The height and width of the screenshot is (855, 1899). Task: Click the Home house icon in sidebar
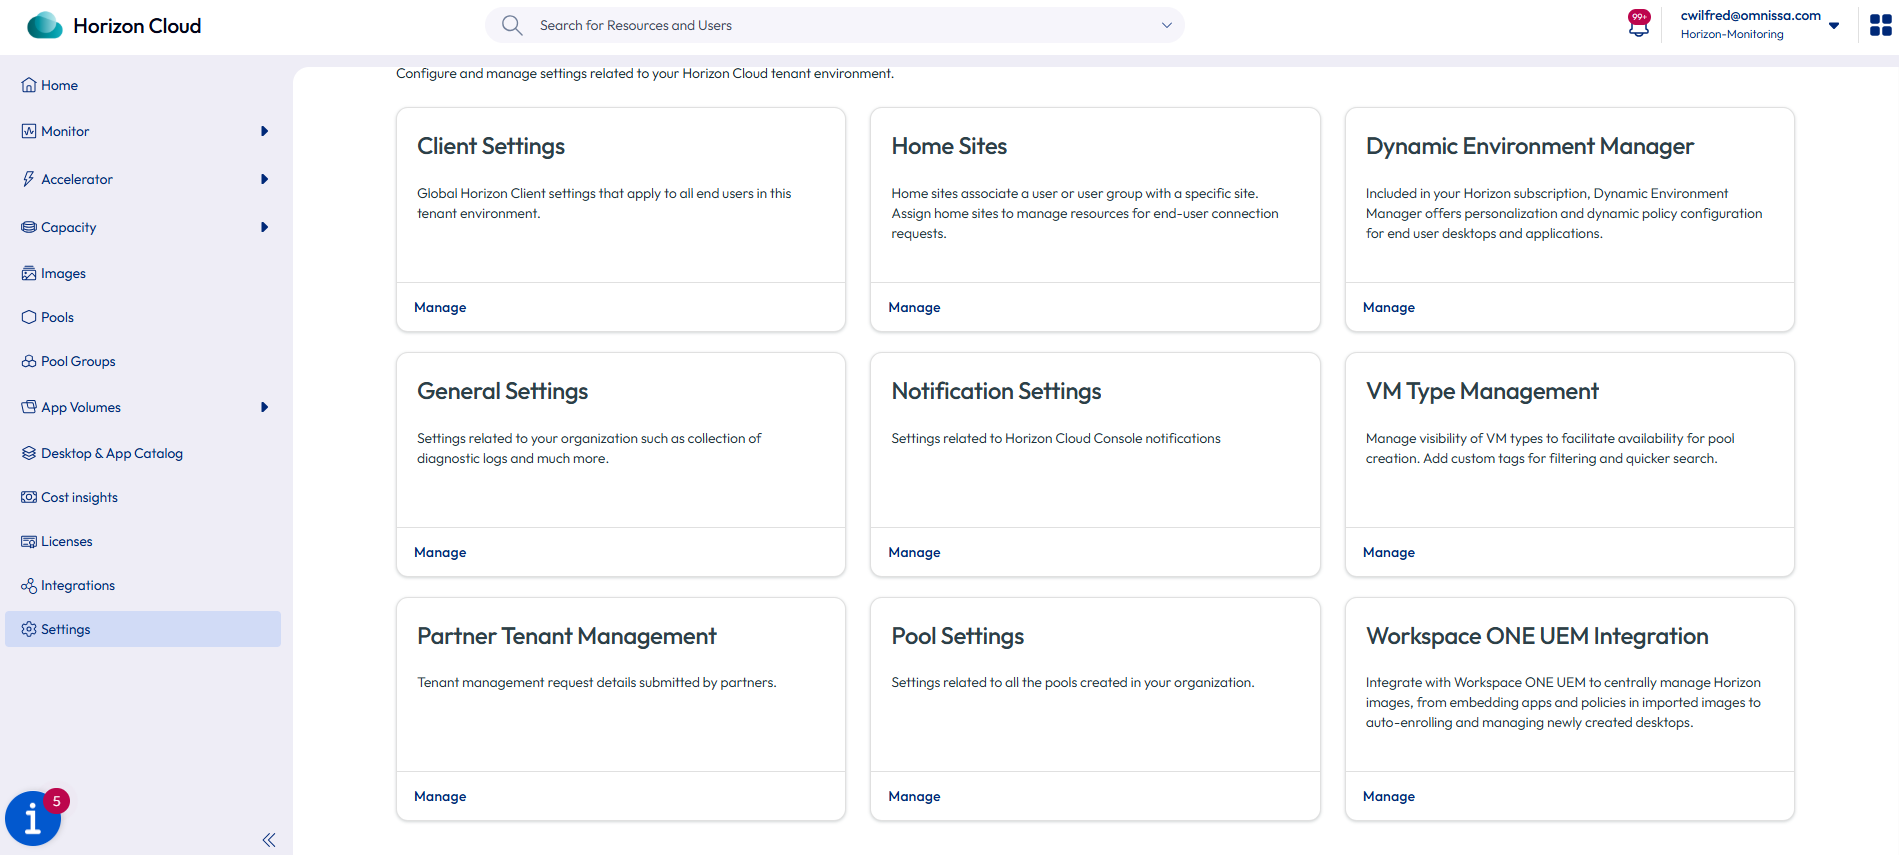click(29, 85)
